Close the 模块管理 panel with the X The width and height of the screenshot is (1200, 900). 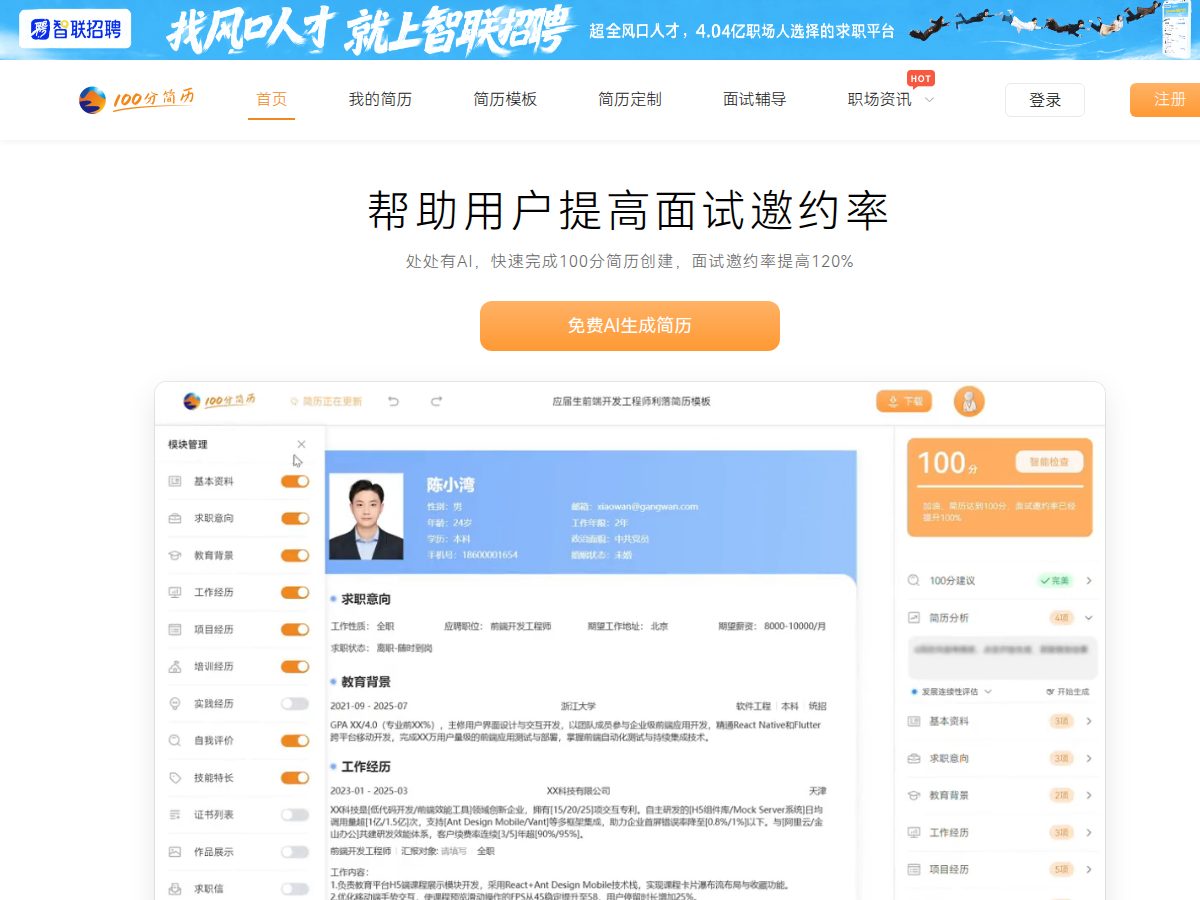(301, 444)
